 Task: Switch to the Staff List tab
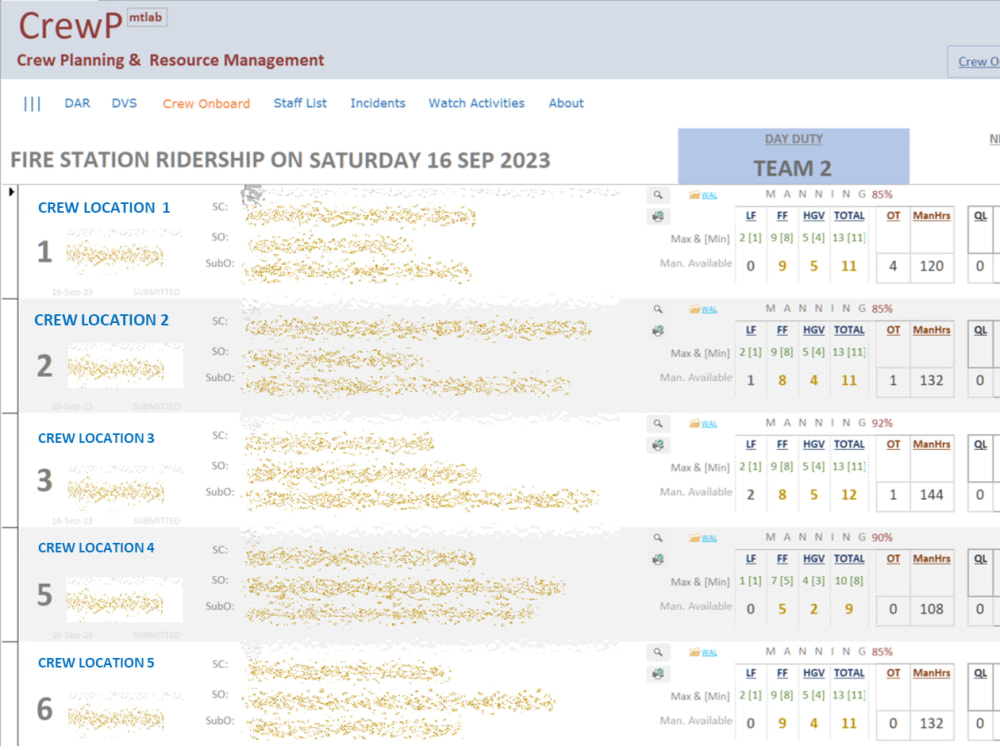(300, 103)
